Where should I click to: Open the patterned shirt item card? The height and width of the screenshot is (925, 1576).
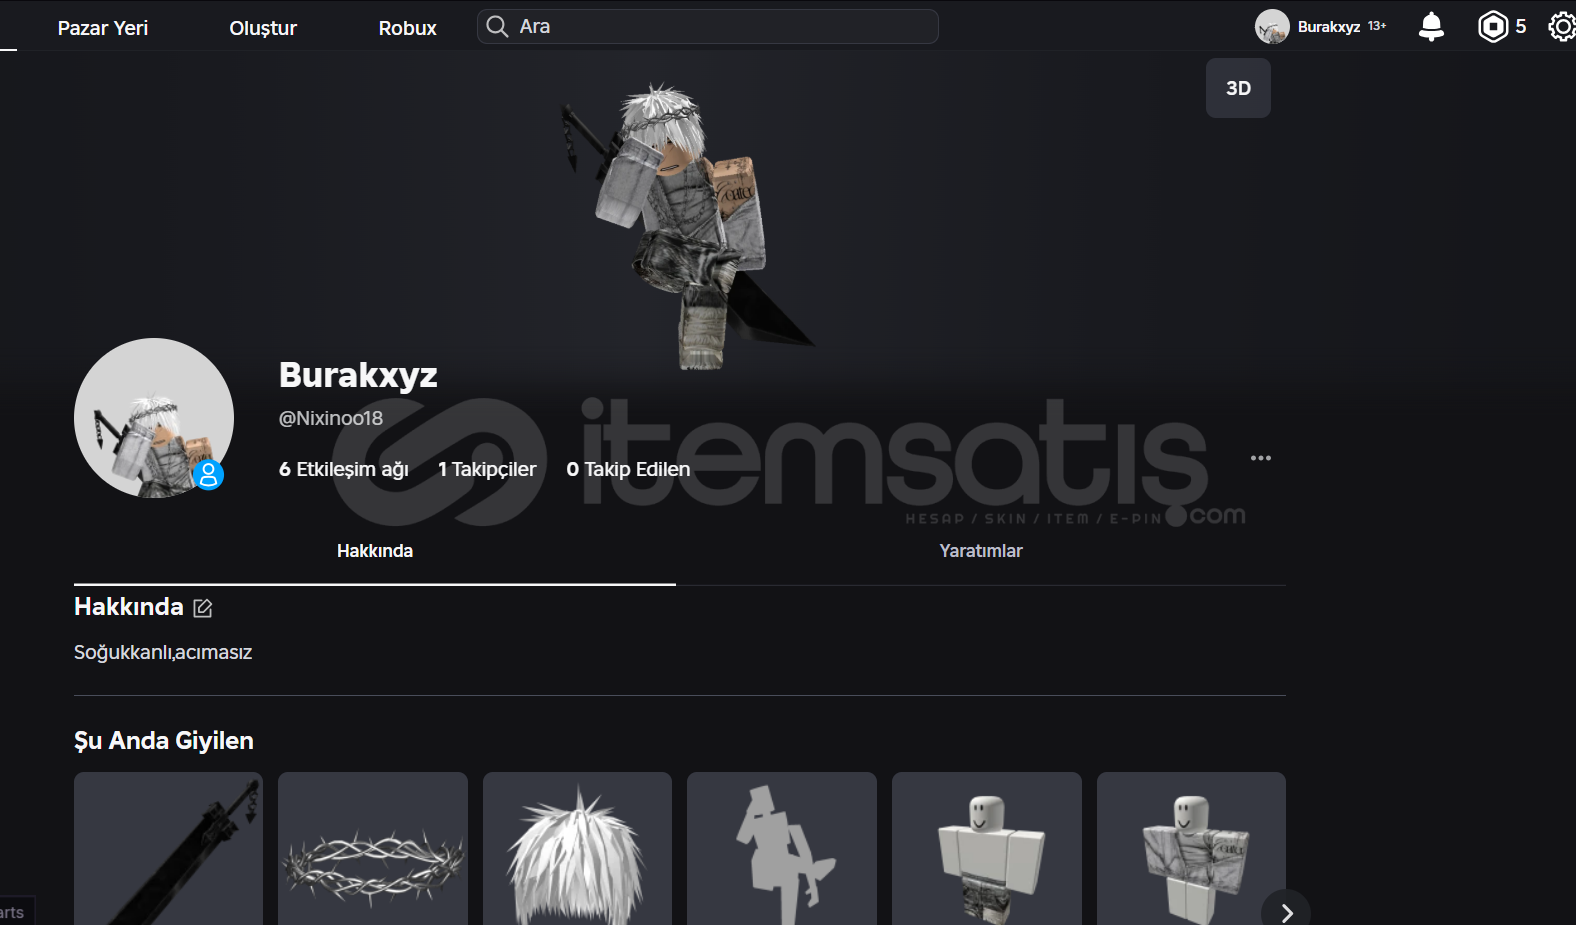[x=1191, y=848]
